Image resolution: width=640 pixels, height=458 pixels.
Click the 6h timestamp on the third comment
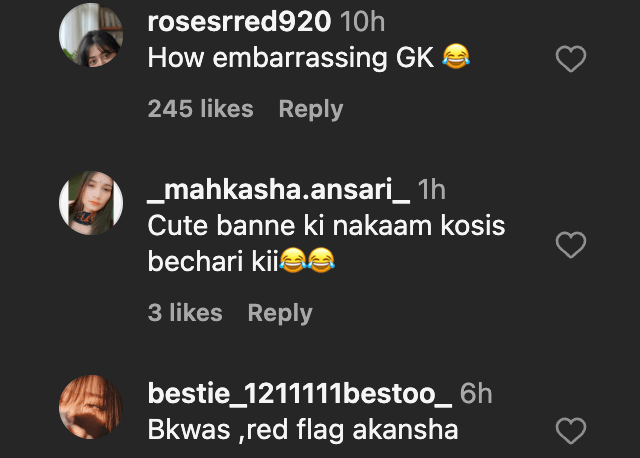click(x=476, y=394)
